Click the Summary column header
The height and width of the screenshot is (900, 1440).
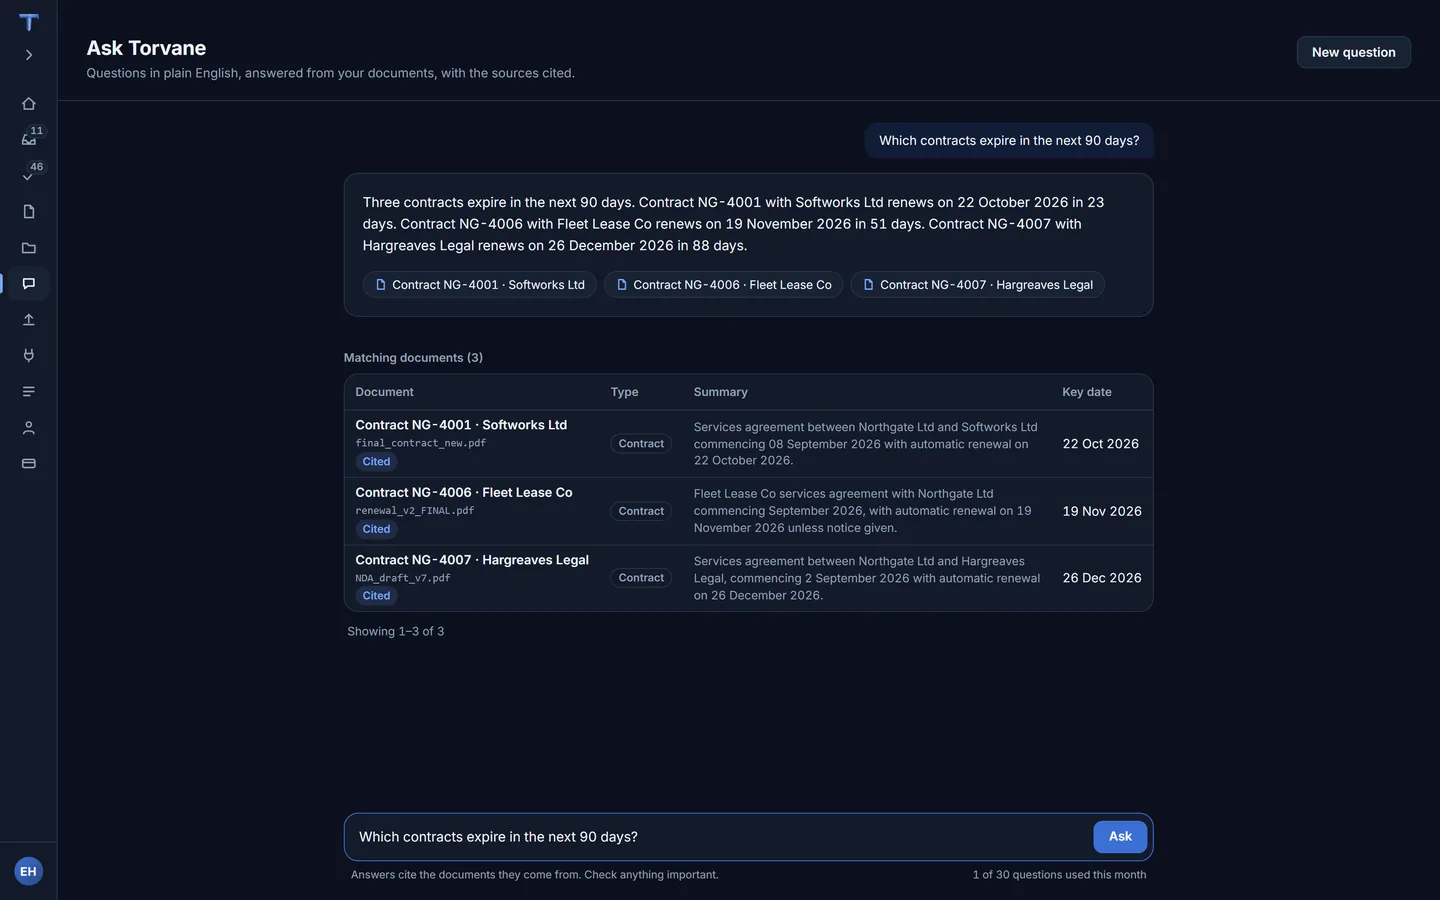(x=720, y=392)
